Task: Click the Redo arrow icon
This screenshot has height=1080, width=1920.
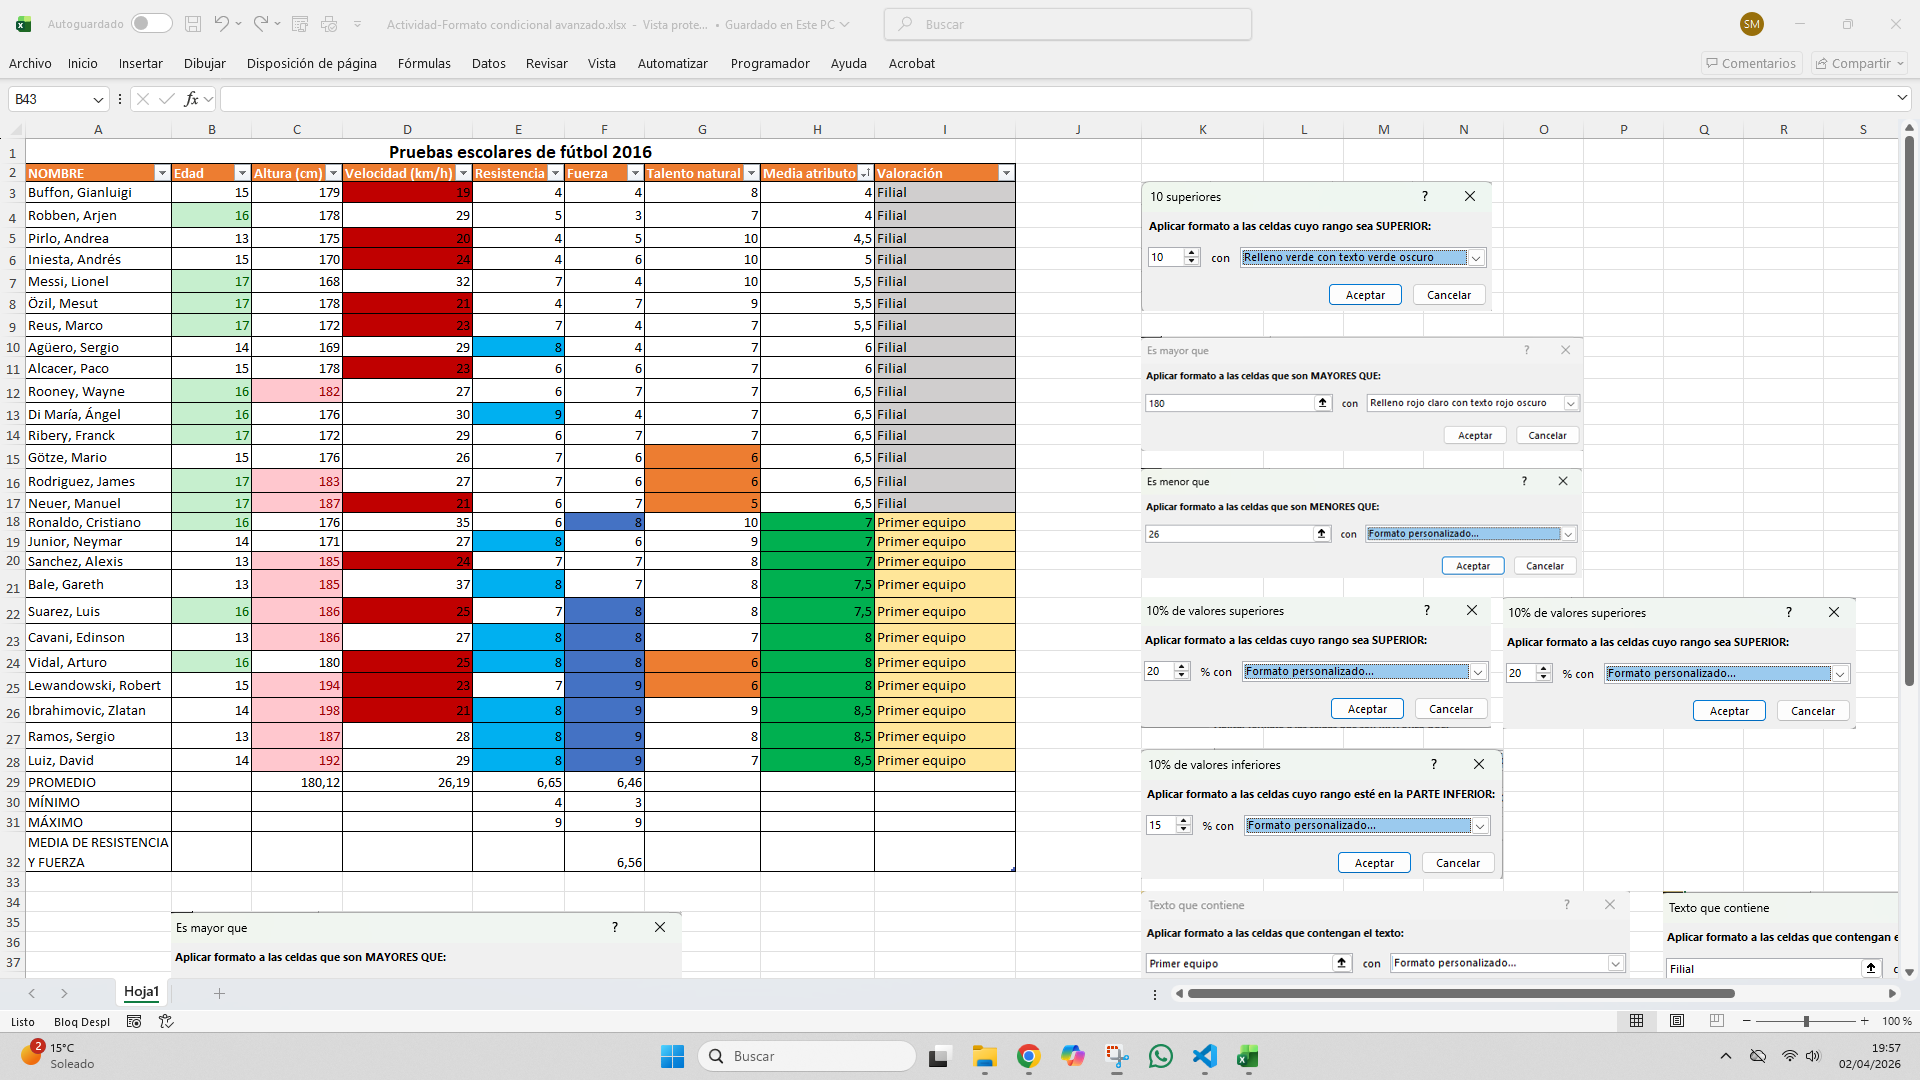Action: point(260,24)
